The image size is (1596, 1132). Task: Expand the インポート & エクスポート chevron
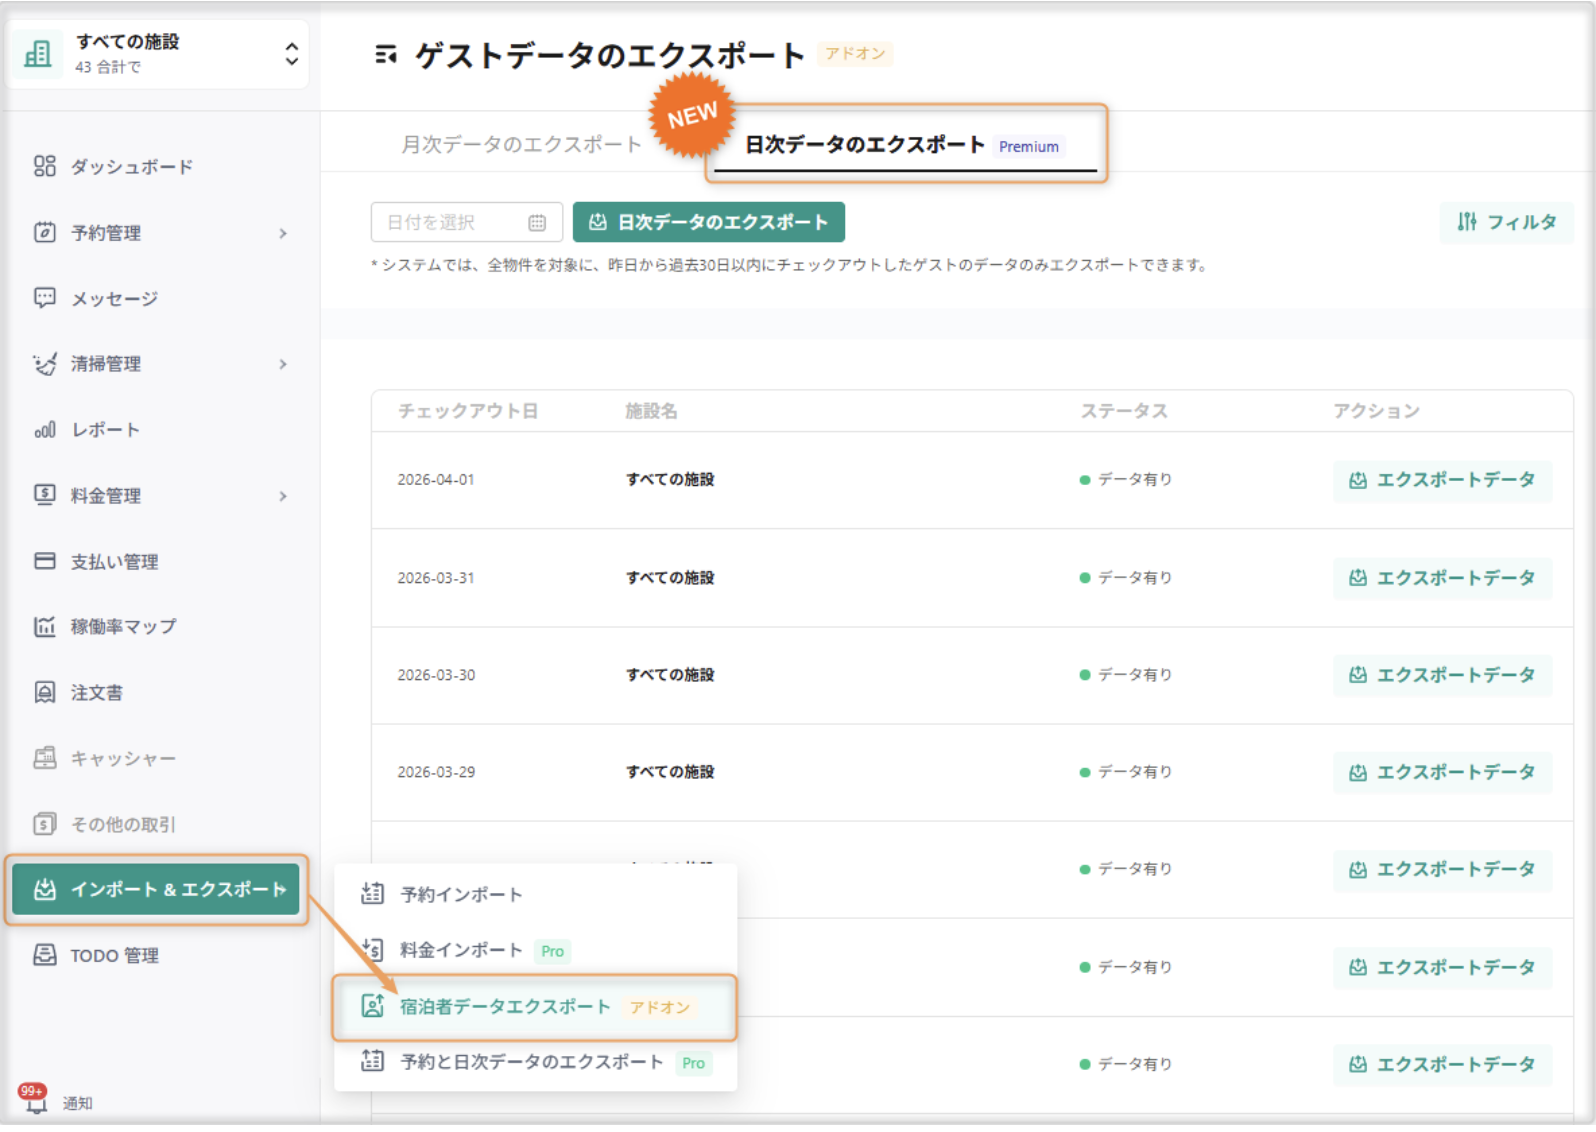282,889
